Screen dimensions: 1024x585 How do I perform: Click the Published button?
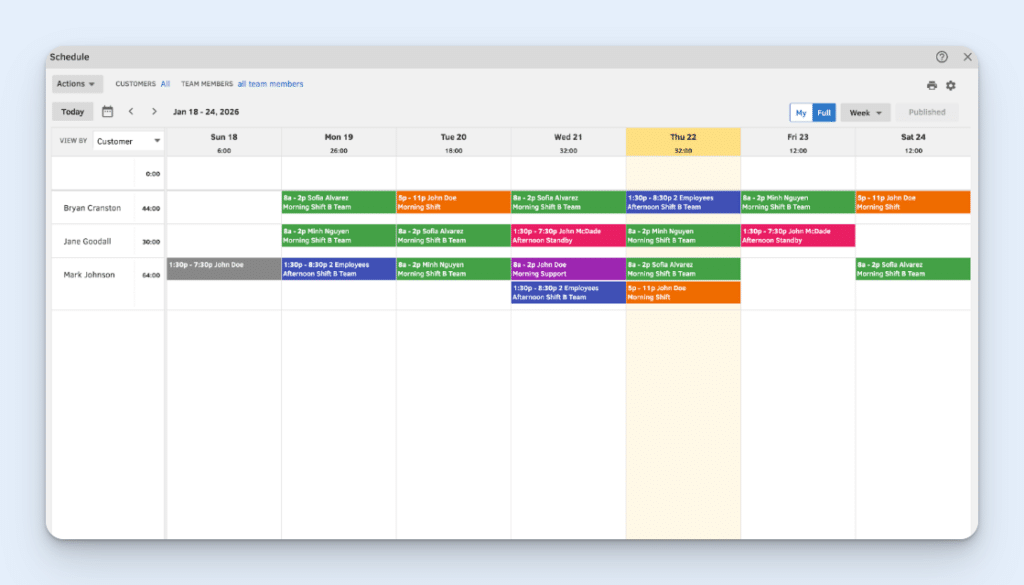(x=926, y=112)
